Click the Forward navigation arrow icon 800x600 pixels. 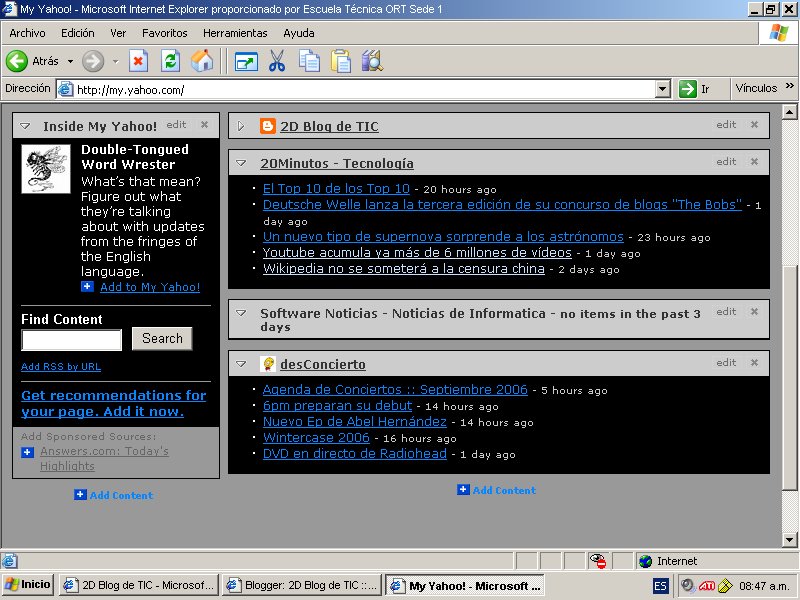pos(93,61)
